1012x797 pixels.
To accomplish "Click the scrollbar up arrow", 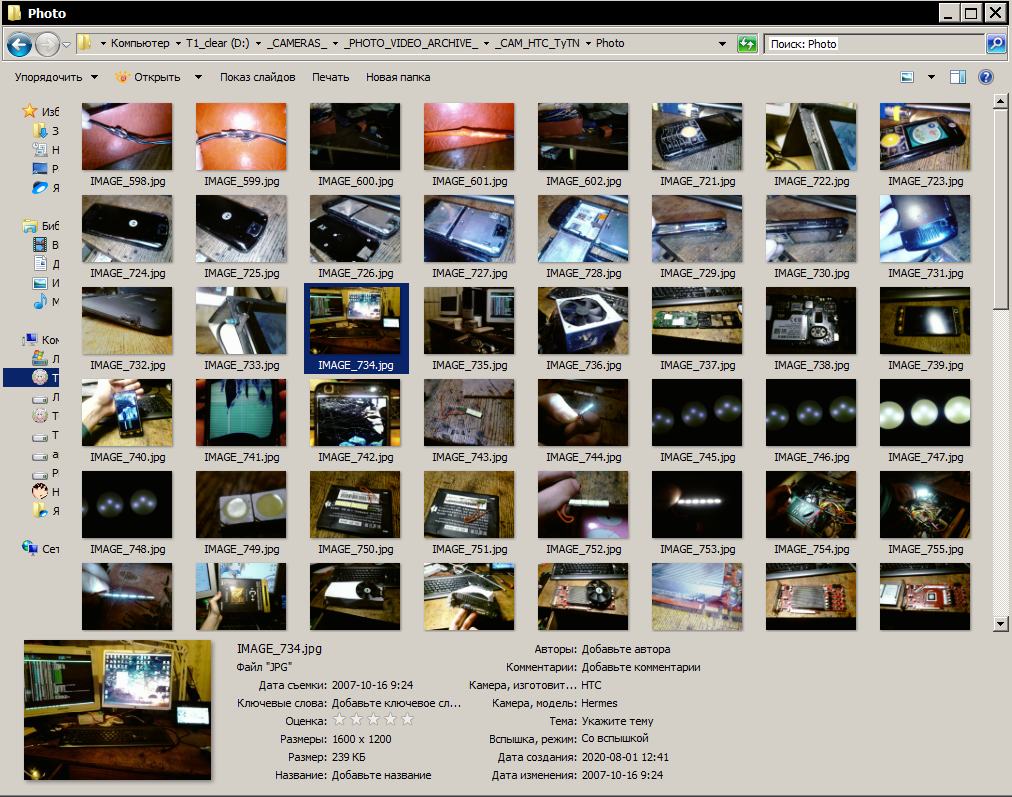I will [1000, 101].
